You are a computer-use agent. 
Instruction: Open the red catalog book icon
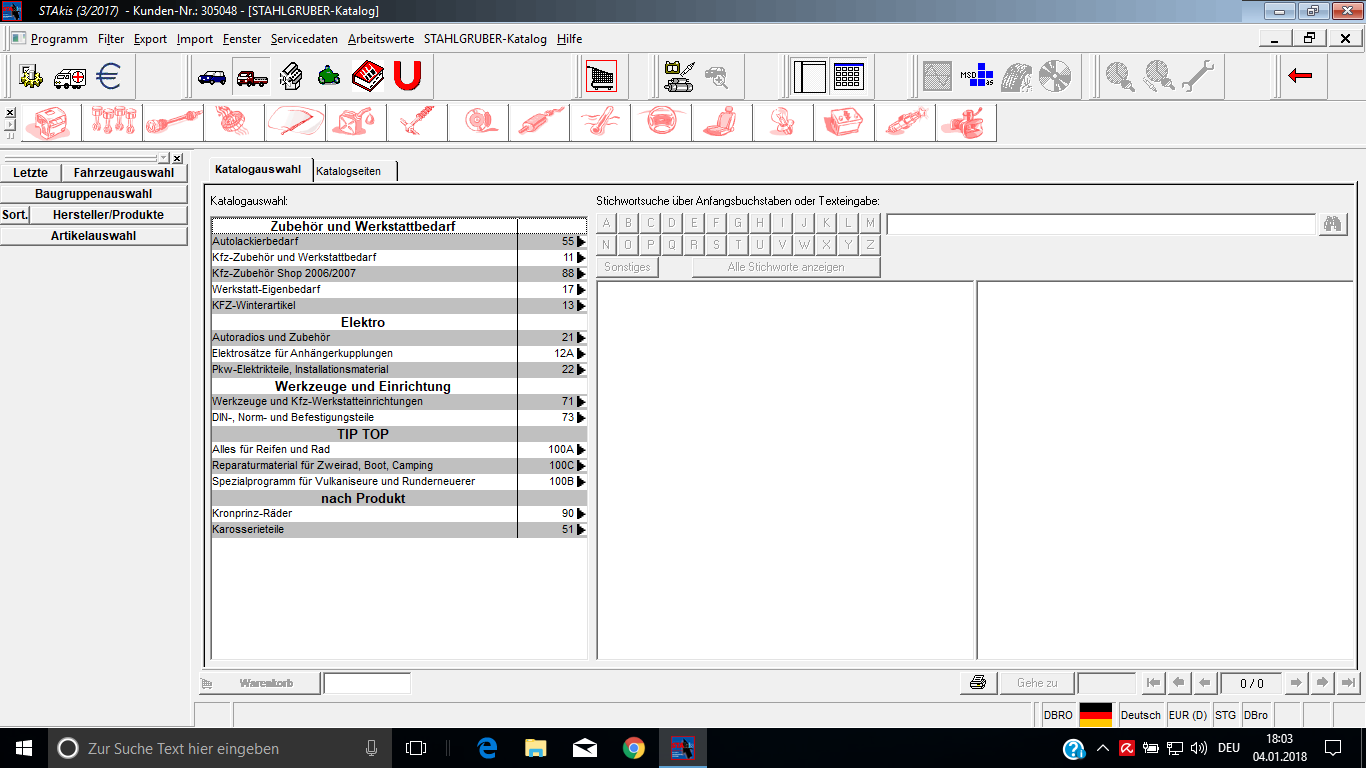[368, 76]
